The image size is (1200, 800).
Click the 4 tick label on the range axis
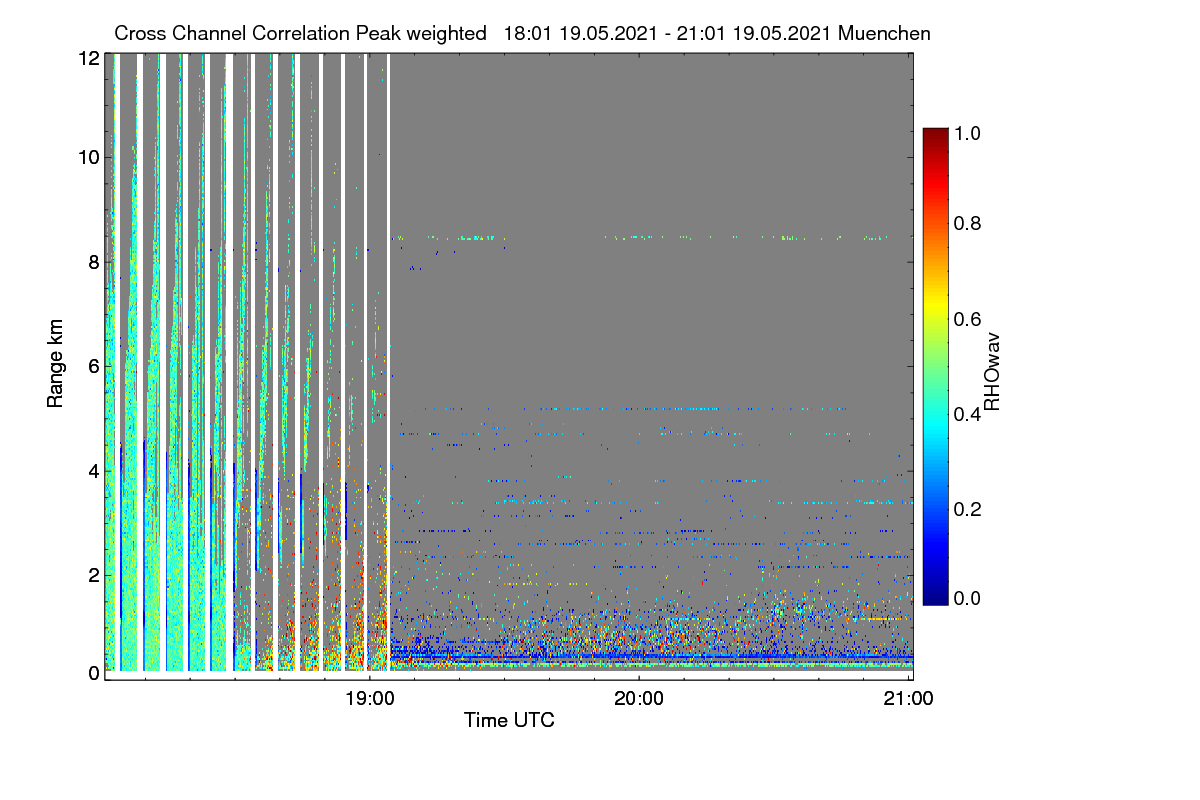[x=93, y=470]
